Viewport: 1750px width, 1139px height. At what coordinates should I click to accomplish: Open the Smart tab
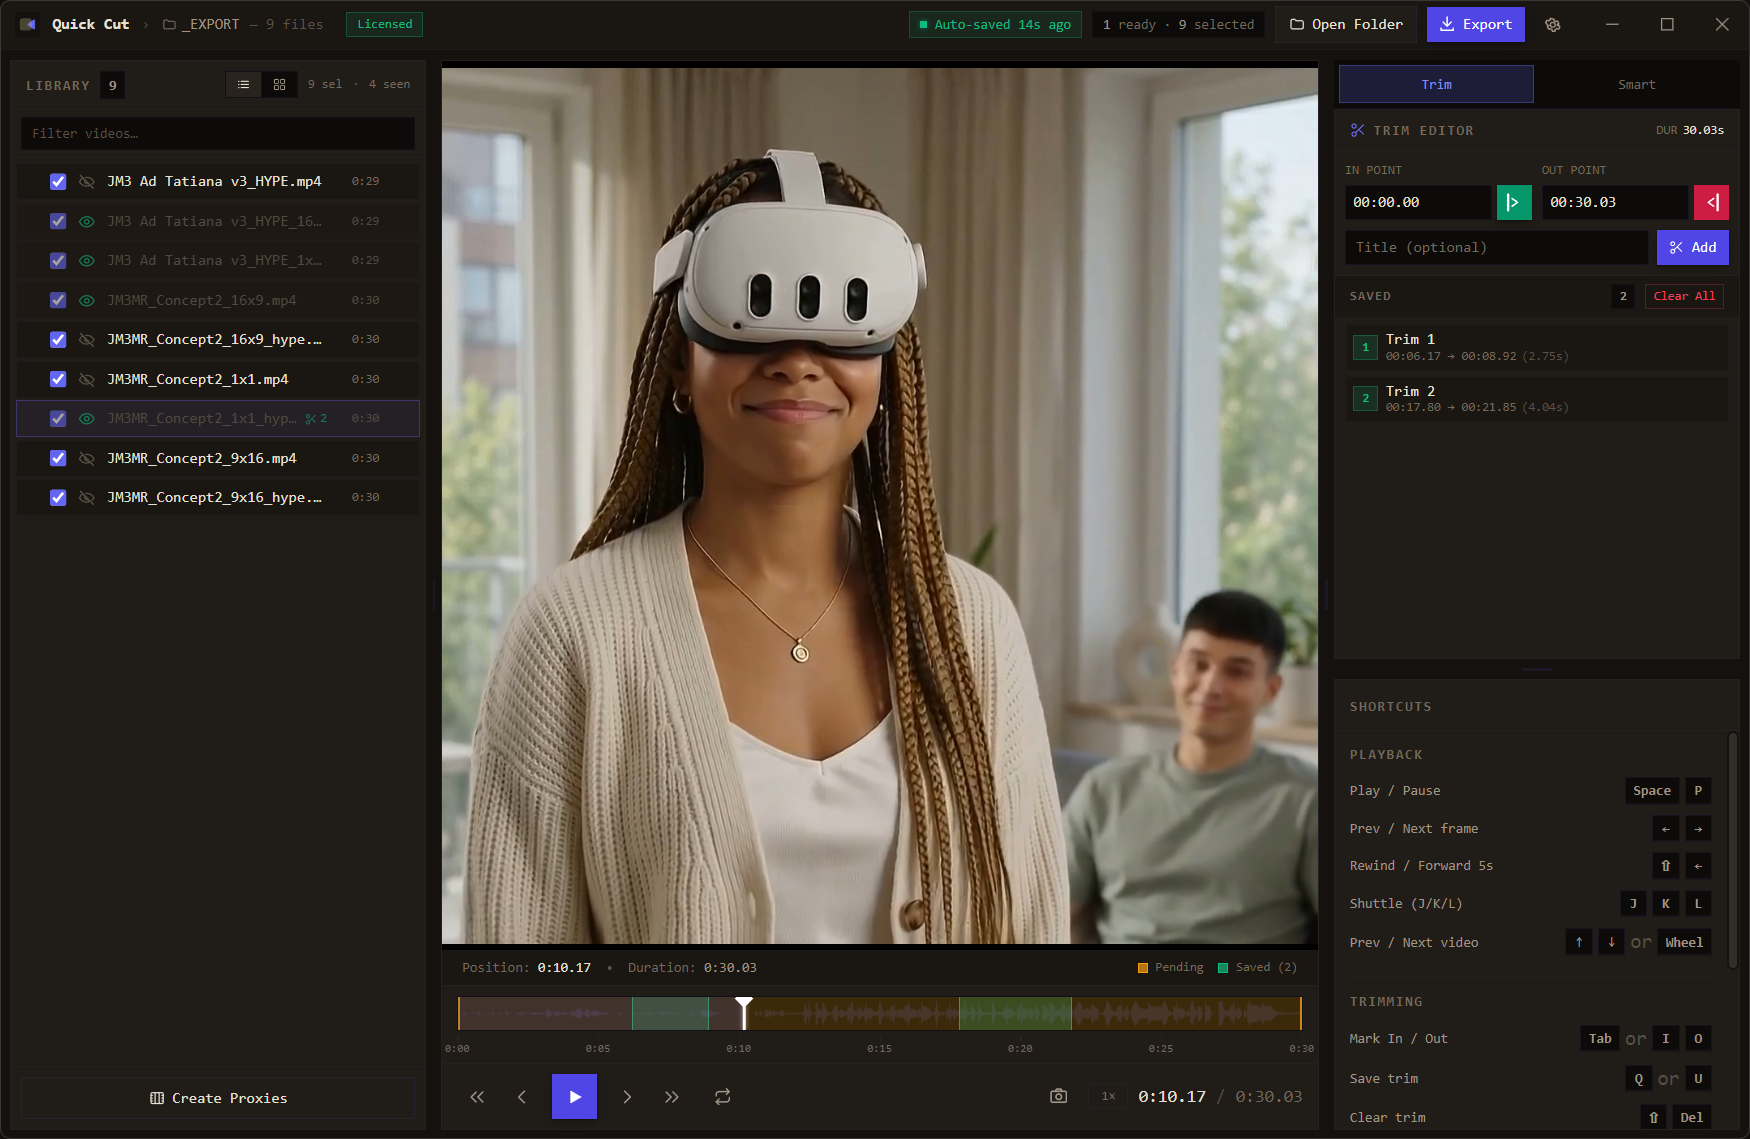tap(1636, 84)
